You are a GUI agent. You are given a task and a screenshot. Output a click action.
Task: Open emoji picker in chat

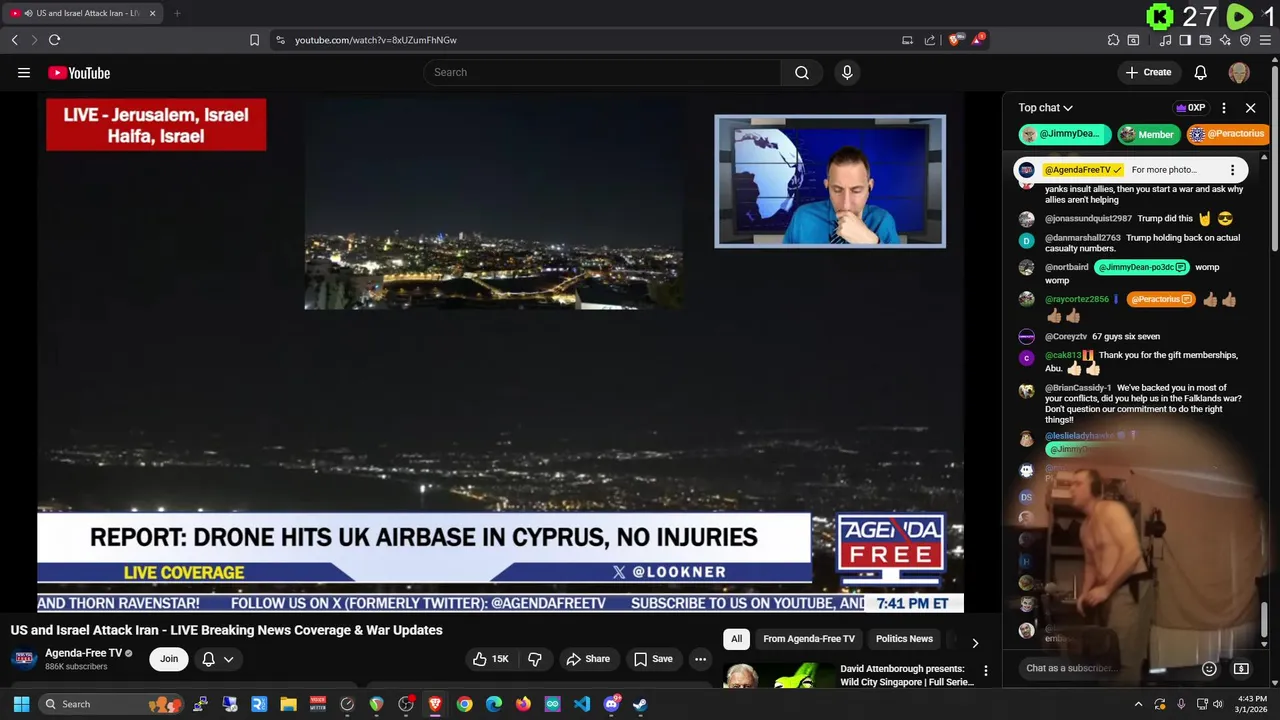(1209, 668)
